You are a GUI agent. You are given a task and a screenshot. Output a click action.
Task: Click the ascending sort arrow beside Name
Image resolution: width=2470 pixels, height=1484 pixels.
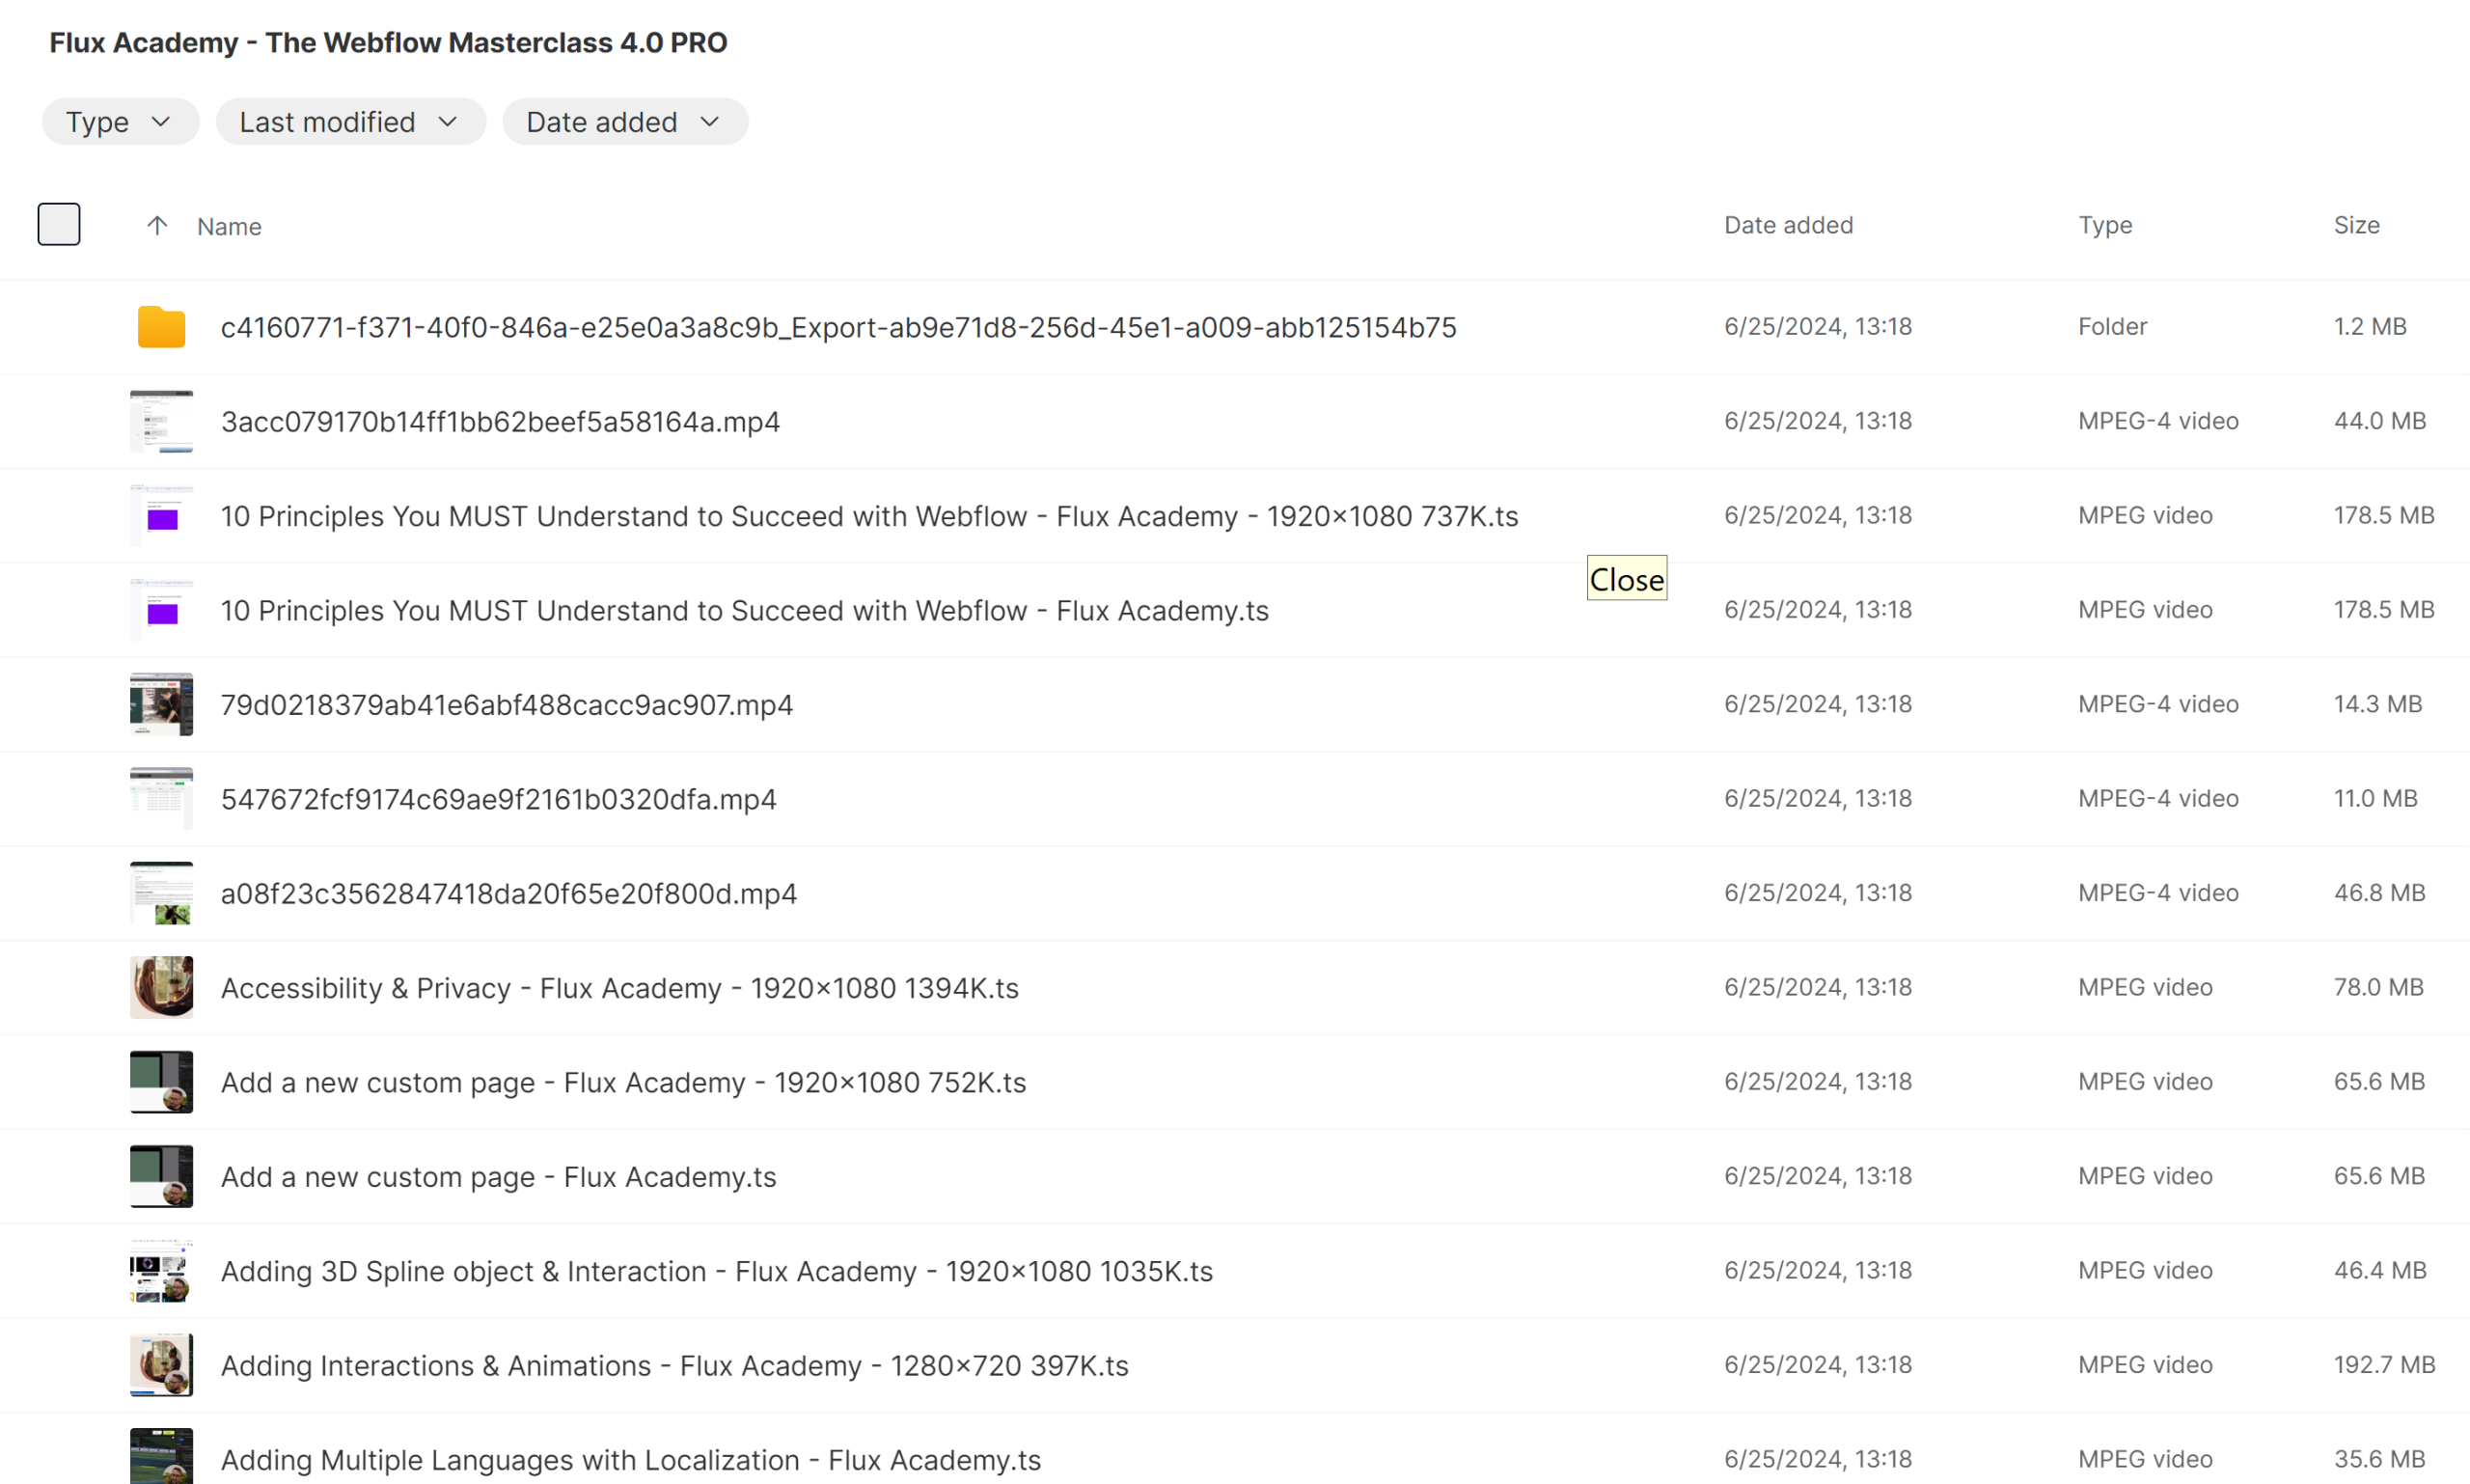(x=157, y=226)
